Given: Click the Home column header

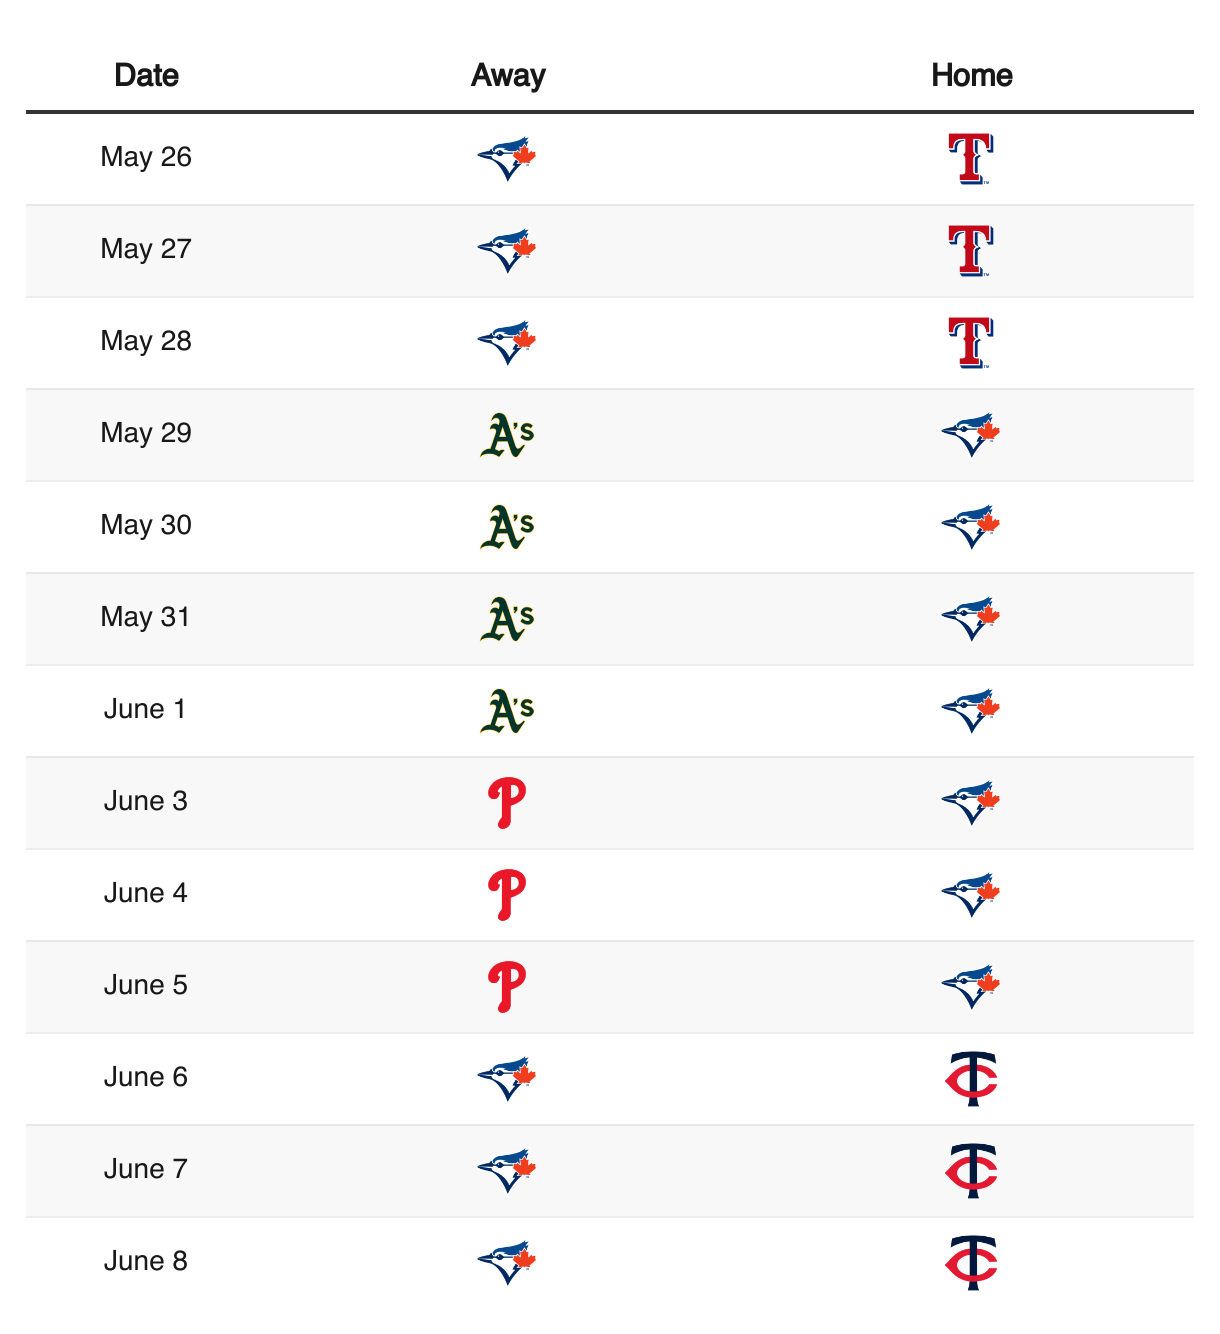Looking at the screenshot, I should (972, 75).
